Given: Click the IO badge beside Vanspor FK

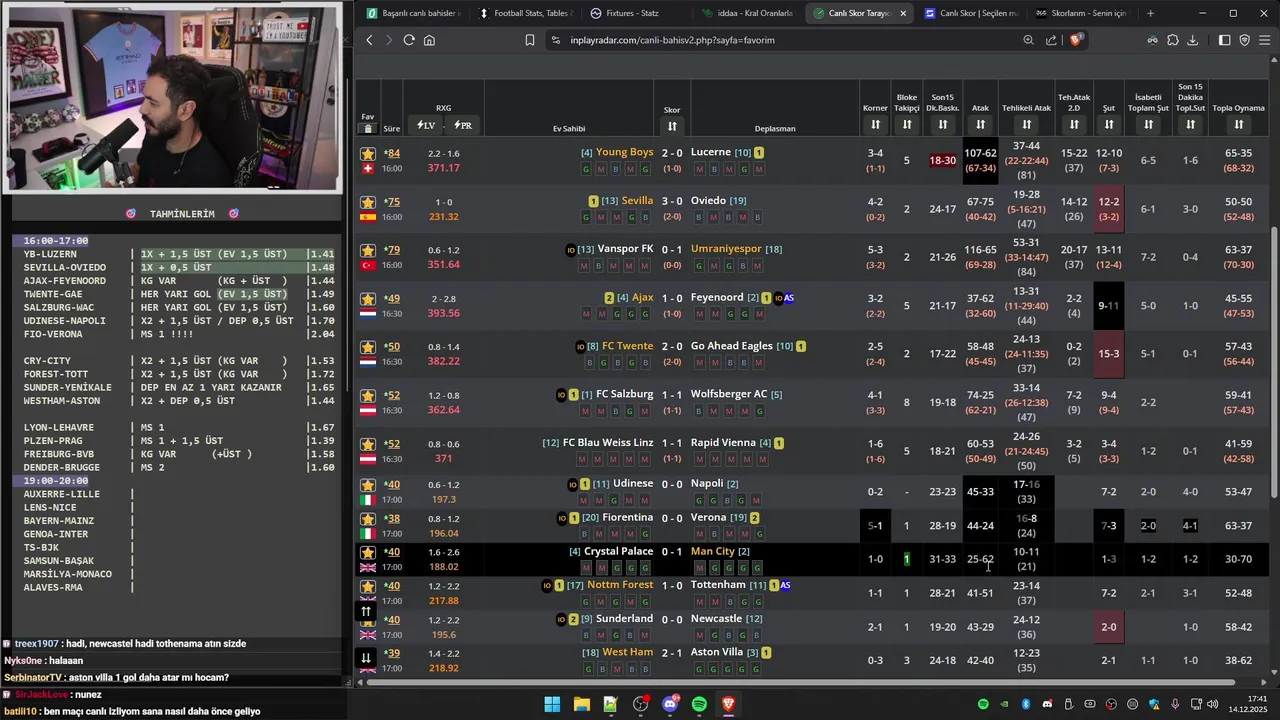Looking at the screenshot, I should pyautogui.click(x=570, y=250).
